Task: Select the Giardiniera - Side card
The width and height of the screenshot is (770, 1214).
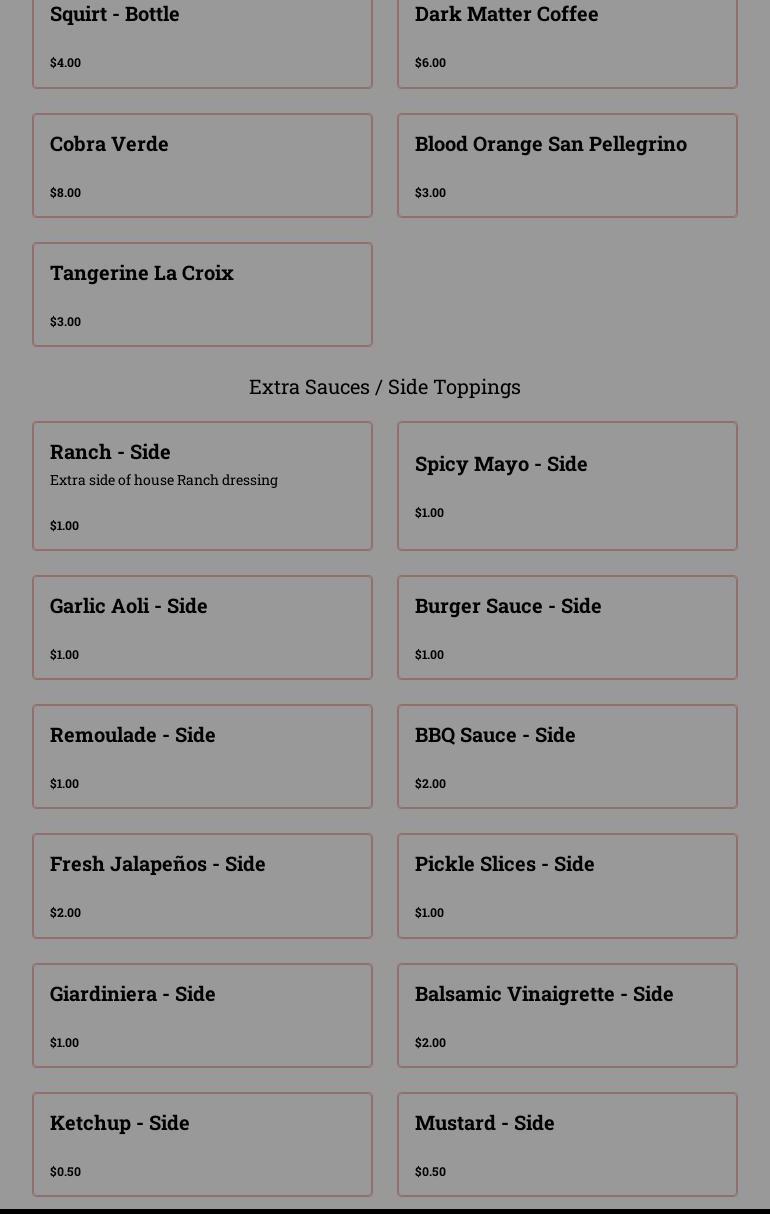Action: pos(202,1015)
